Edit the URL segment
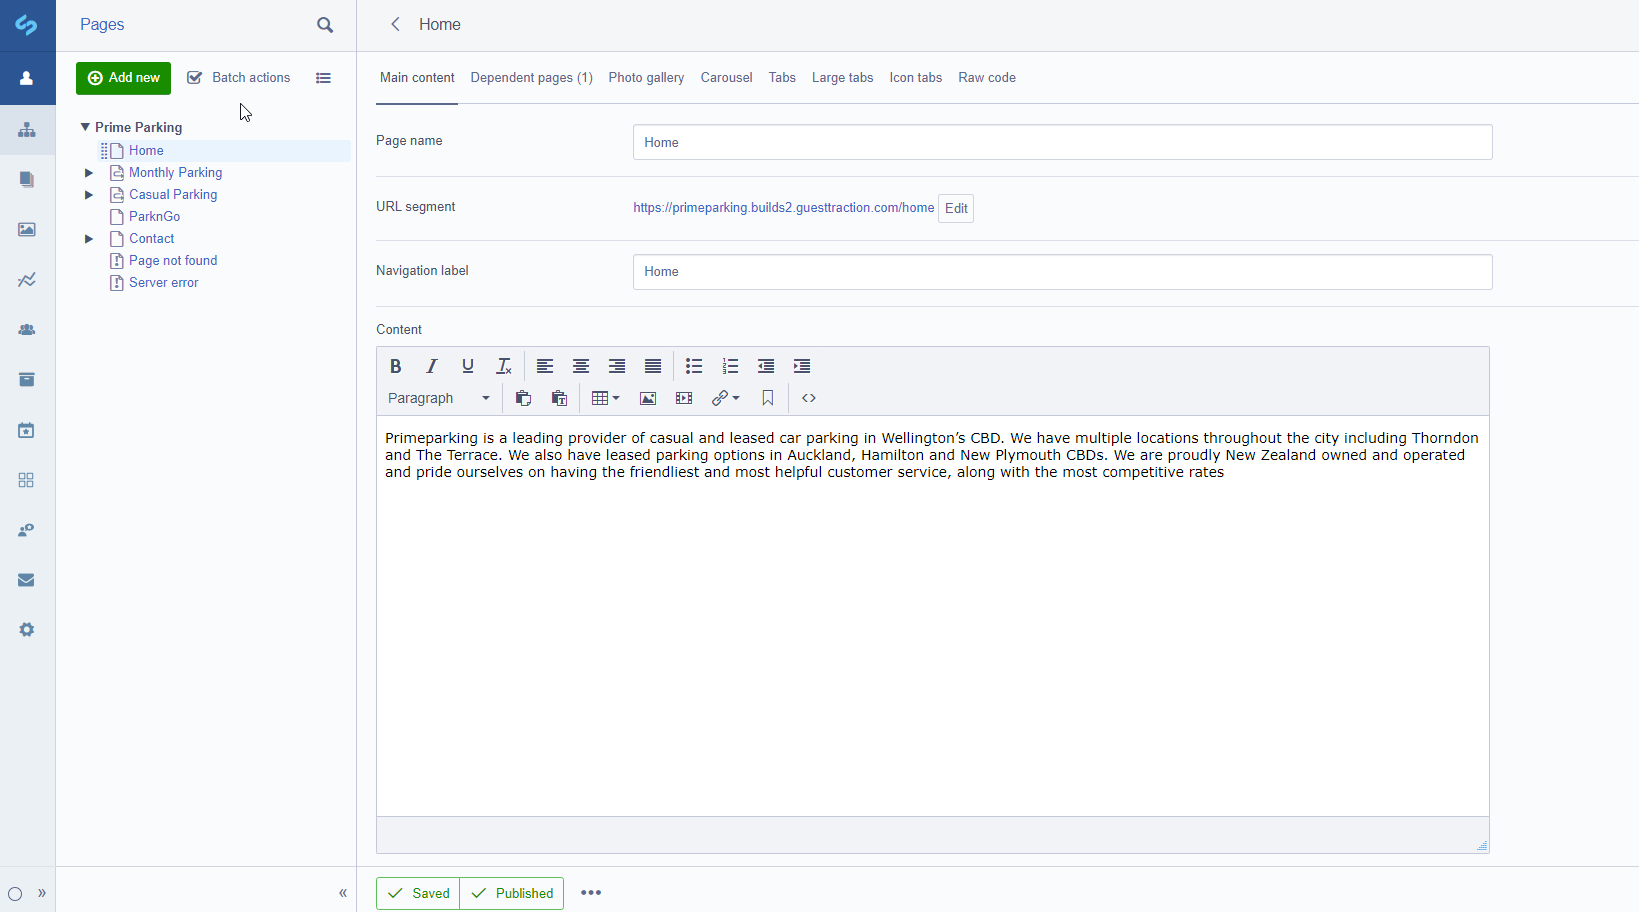Viewport: 1639px width, 912px height. pyautogui.click(x=956, y=208)
